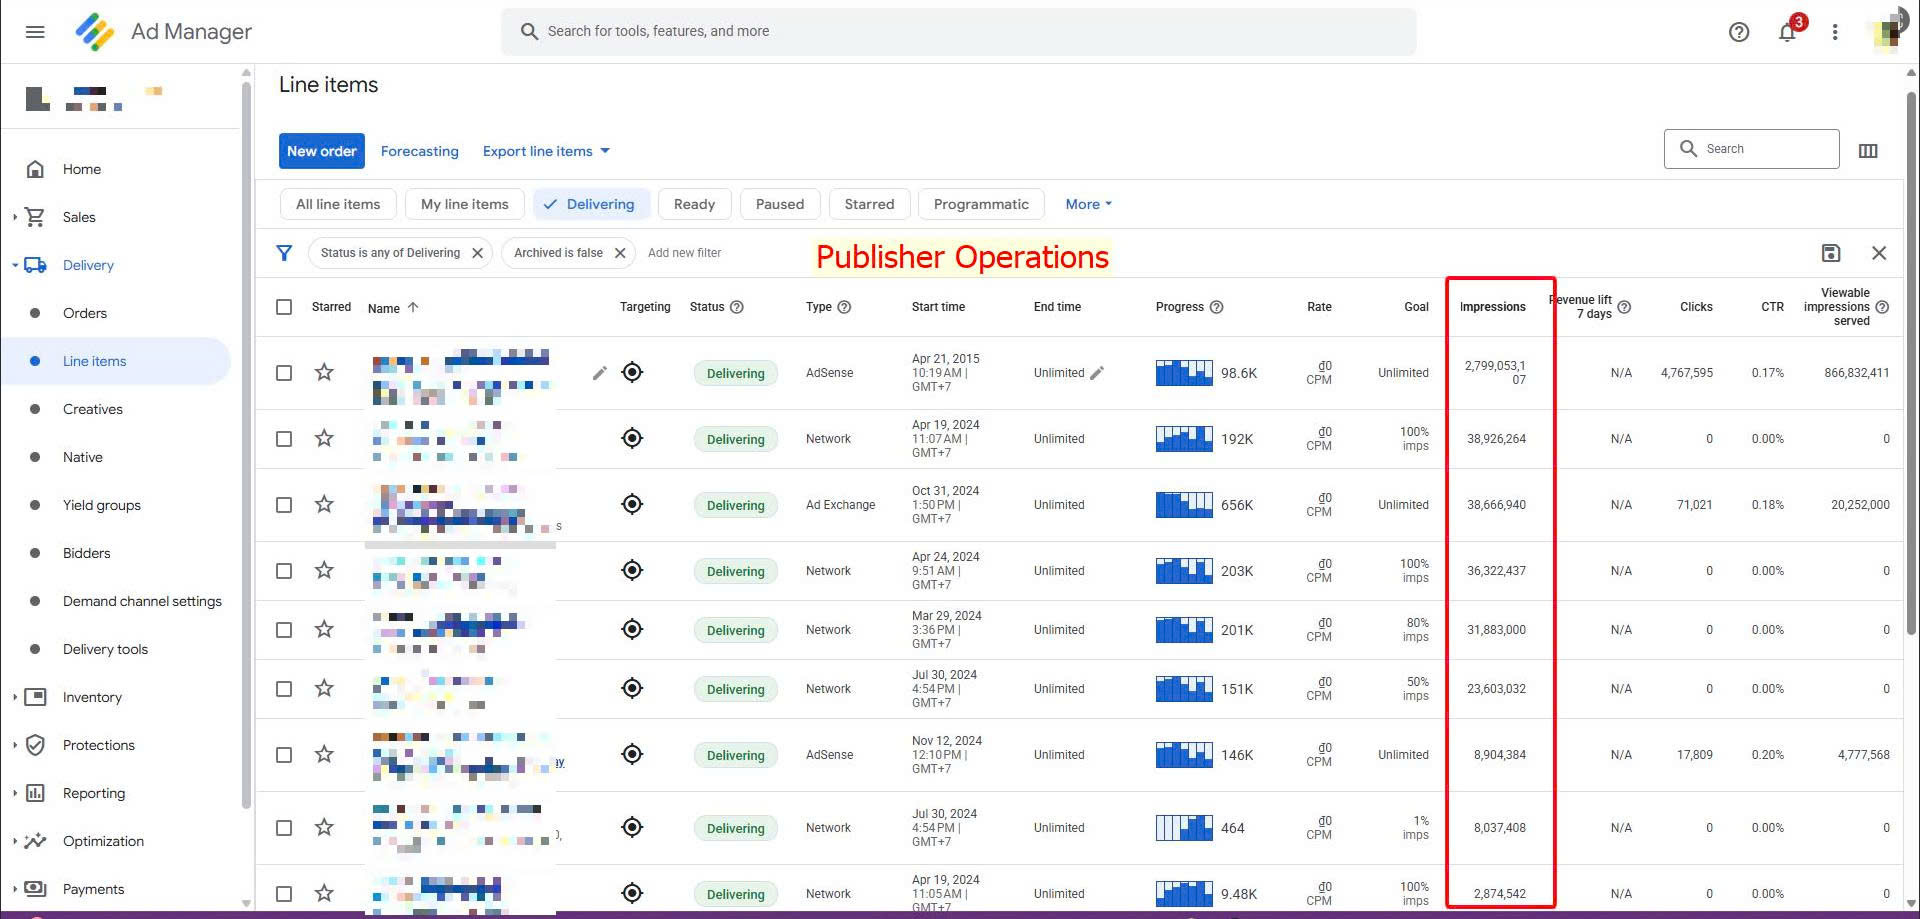
Task: Select the Starred tab
Action: click(869, 204)
